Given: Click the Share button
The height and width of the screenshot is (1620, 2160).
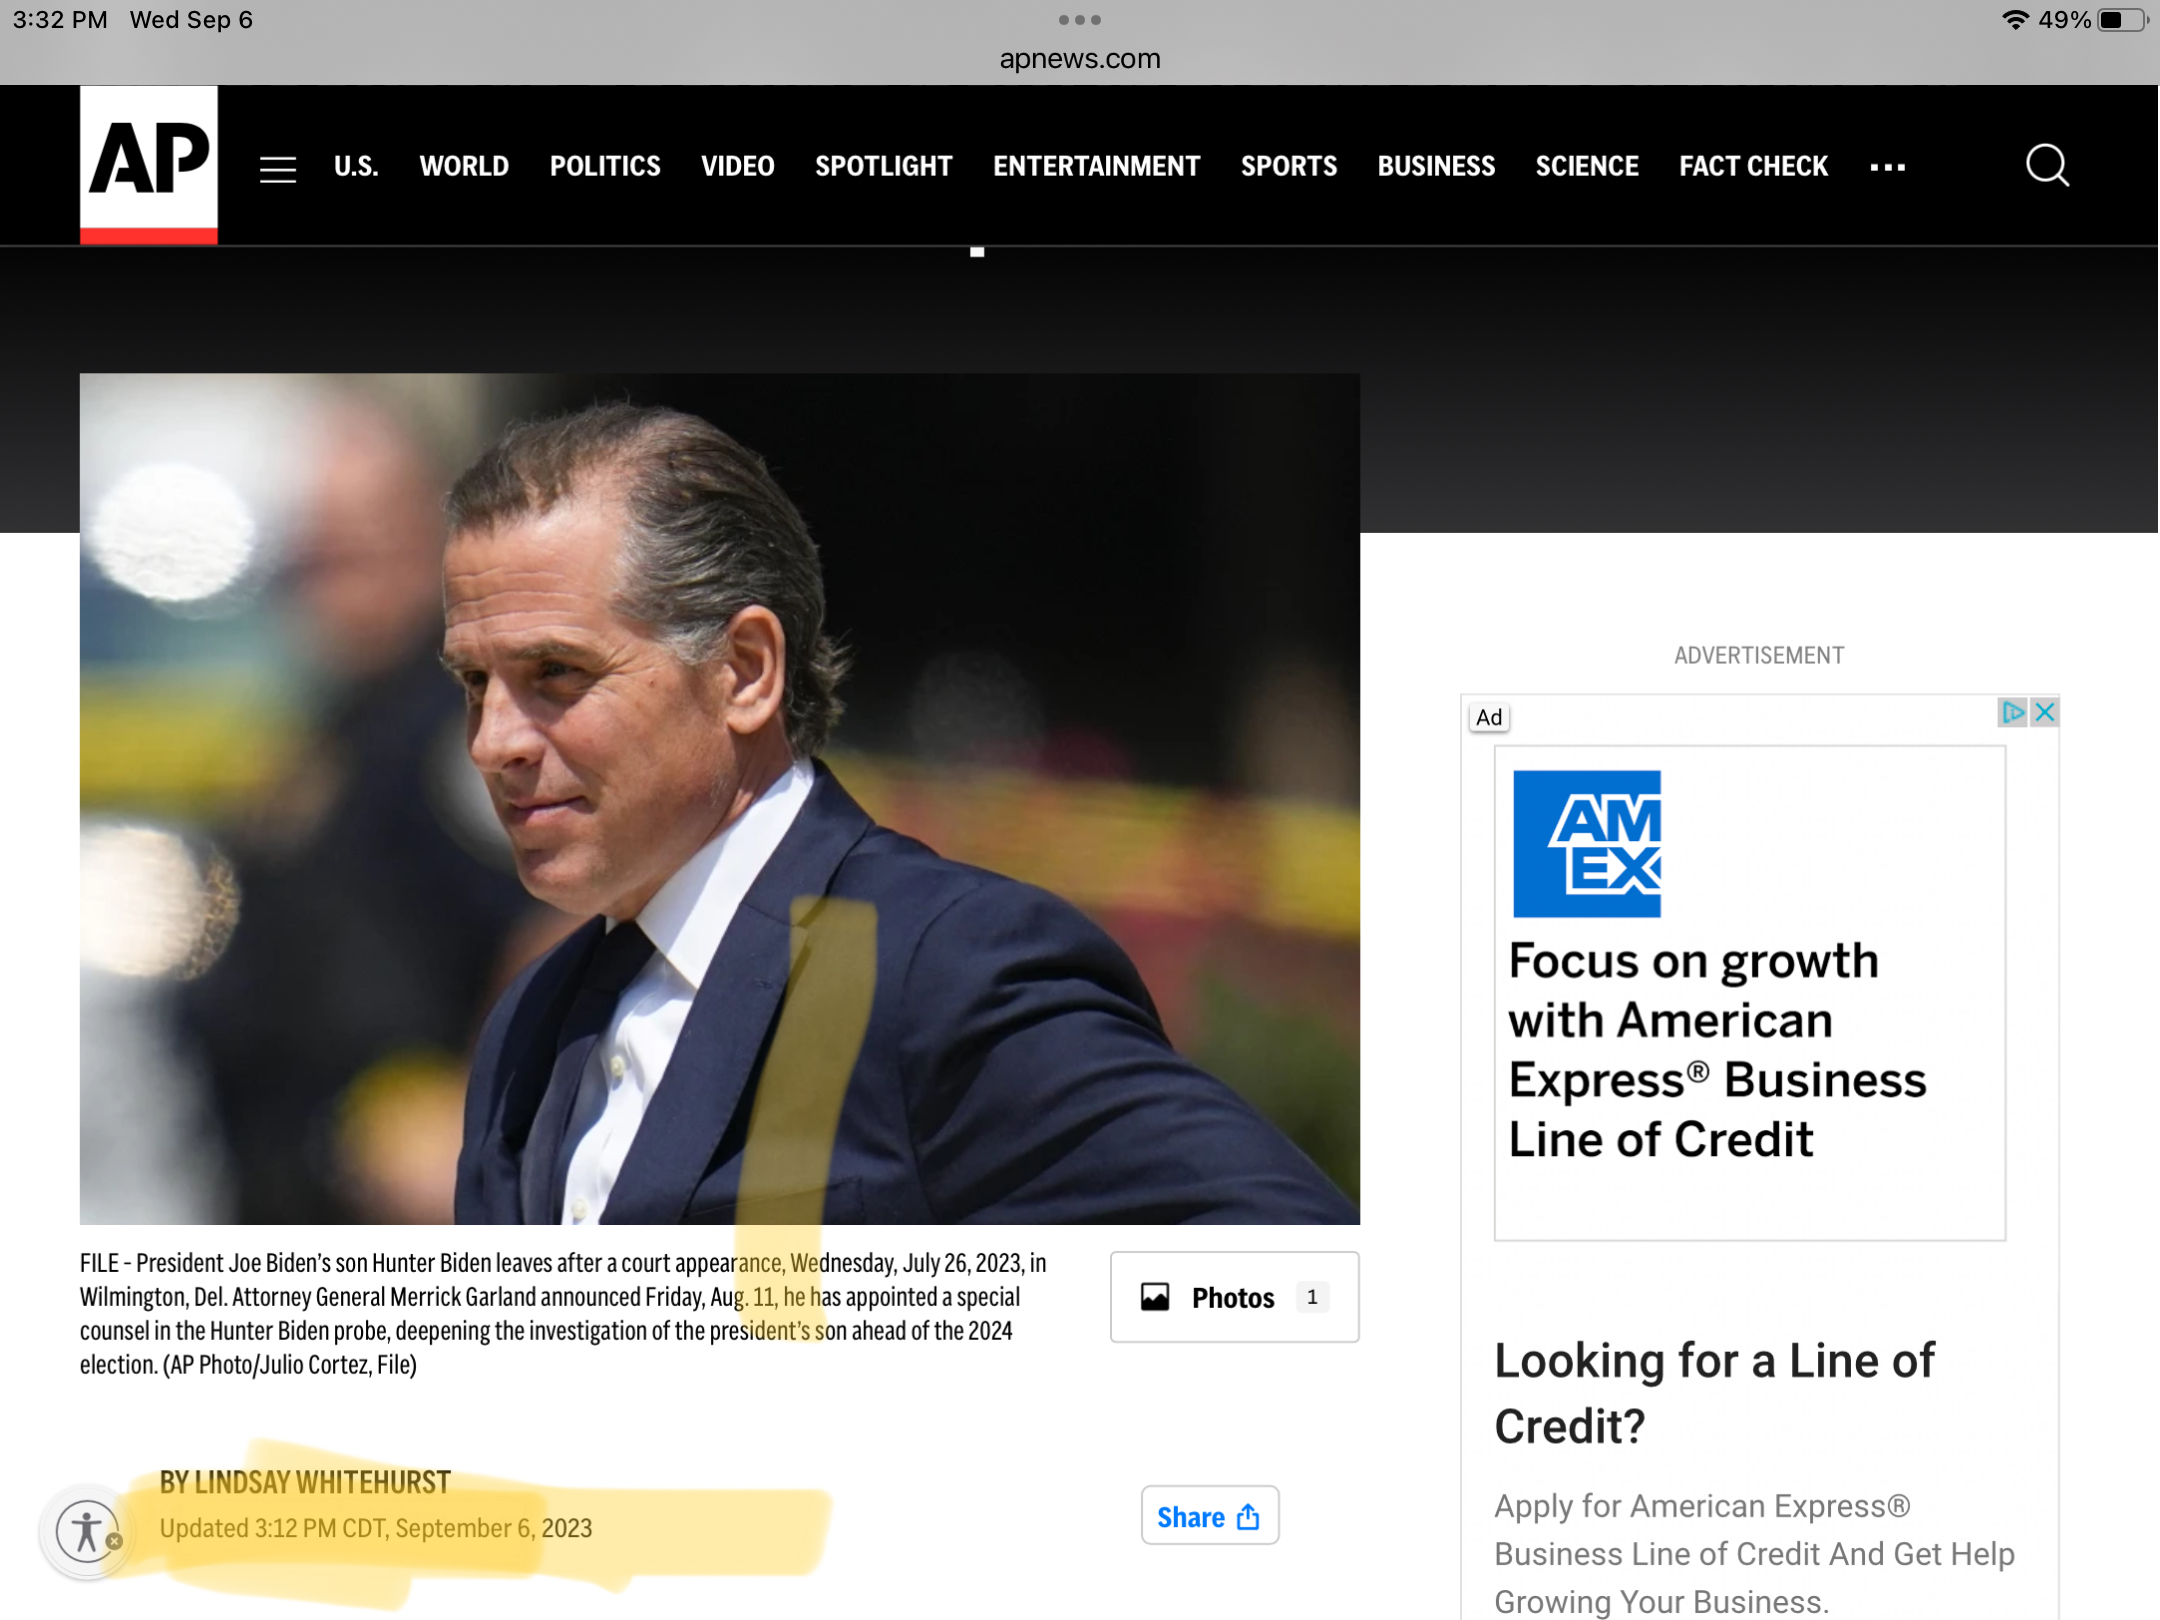Looking at the screenshot, I should pyautogui.click(x=1209, y=1515).
